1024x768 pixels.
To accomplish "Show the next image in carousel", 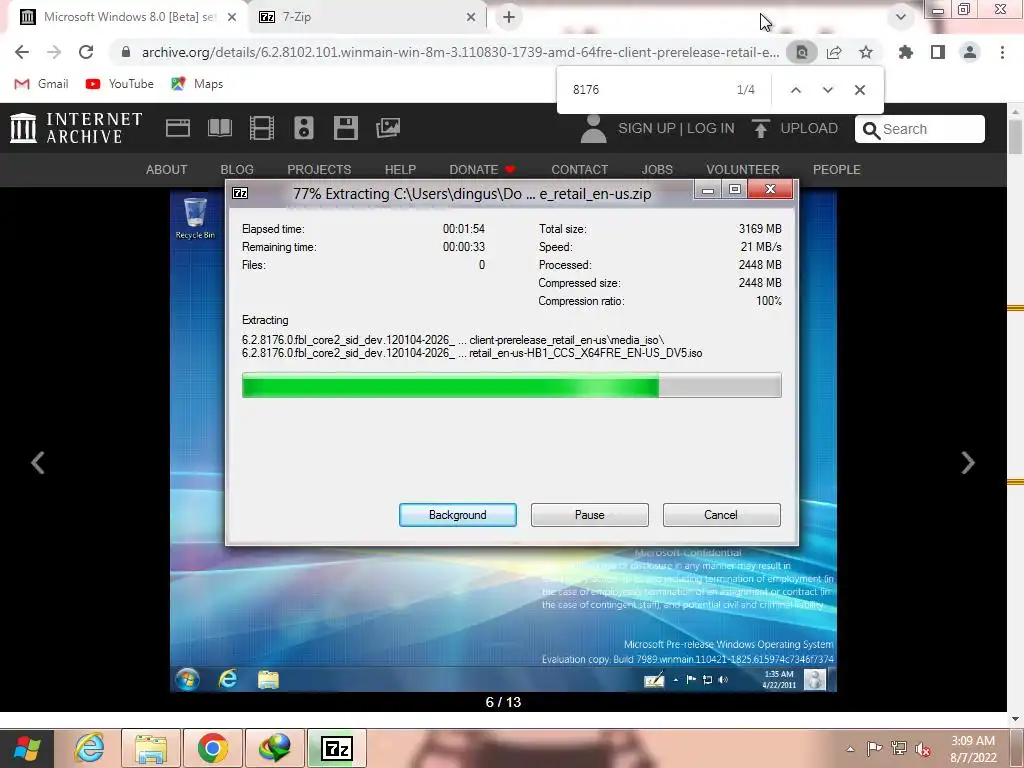I will [968, 463].
